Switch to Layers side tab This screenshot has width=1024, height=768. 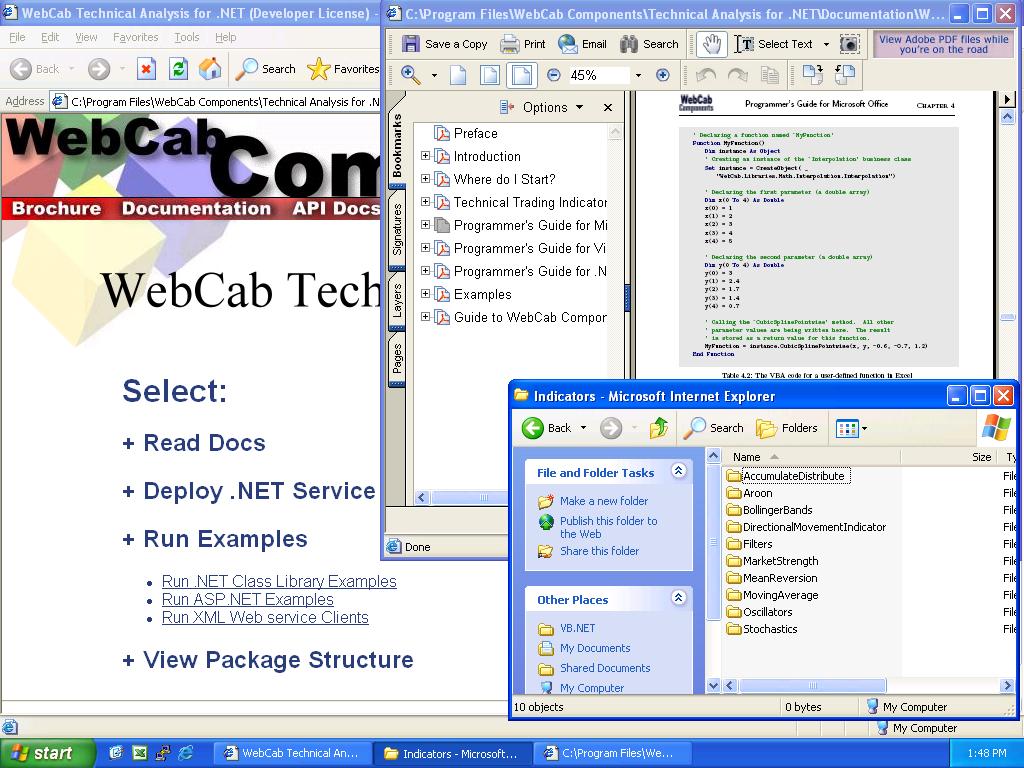click(397, 301)
